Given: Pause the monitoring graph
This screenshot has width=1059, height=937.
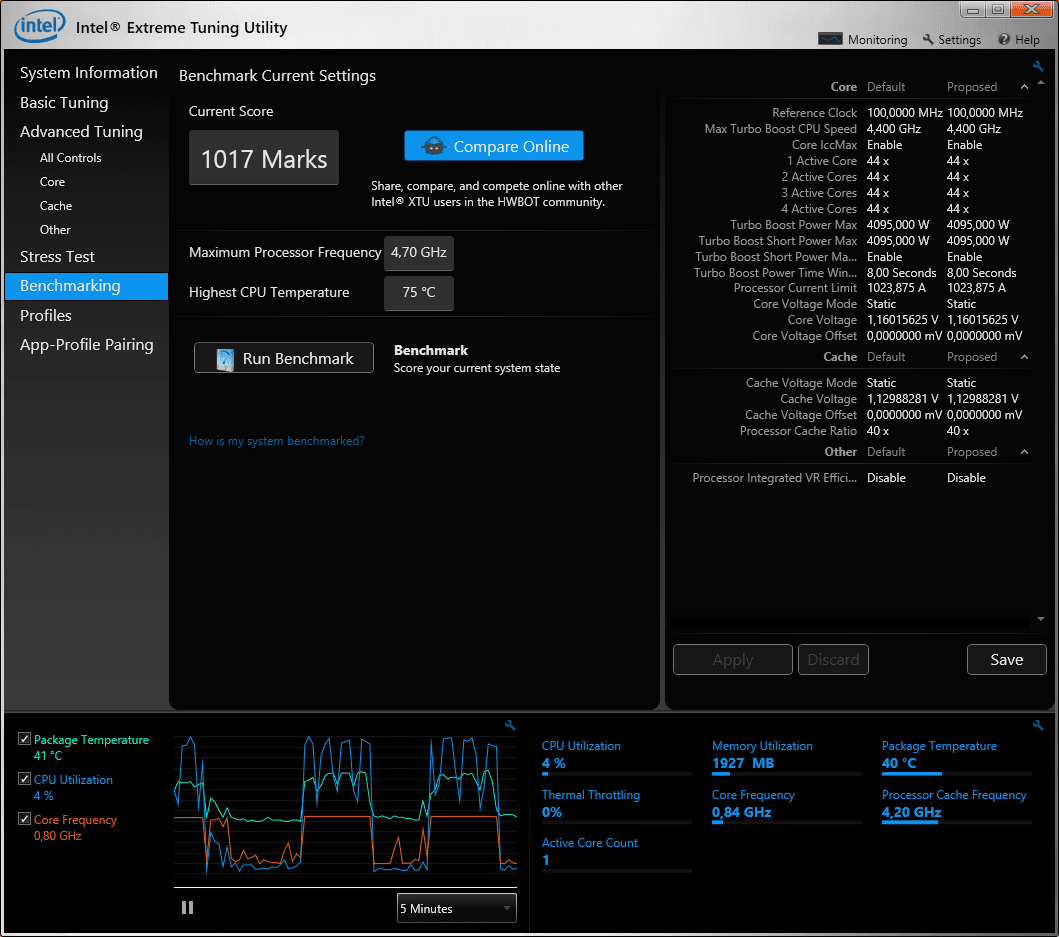Looking at the screenshot, I should (x=187, y=908).
